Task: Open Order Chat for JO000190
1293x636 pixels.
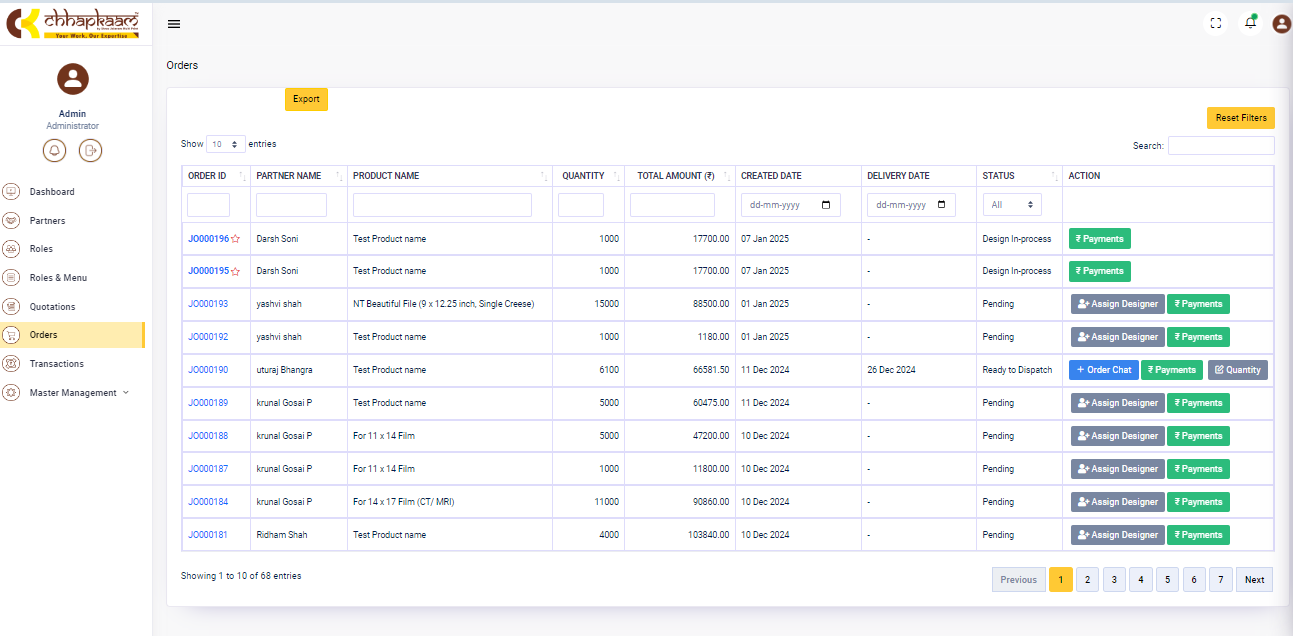Action: pyautogui.click(x=1103, y=370)
